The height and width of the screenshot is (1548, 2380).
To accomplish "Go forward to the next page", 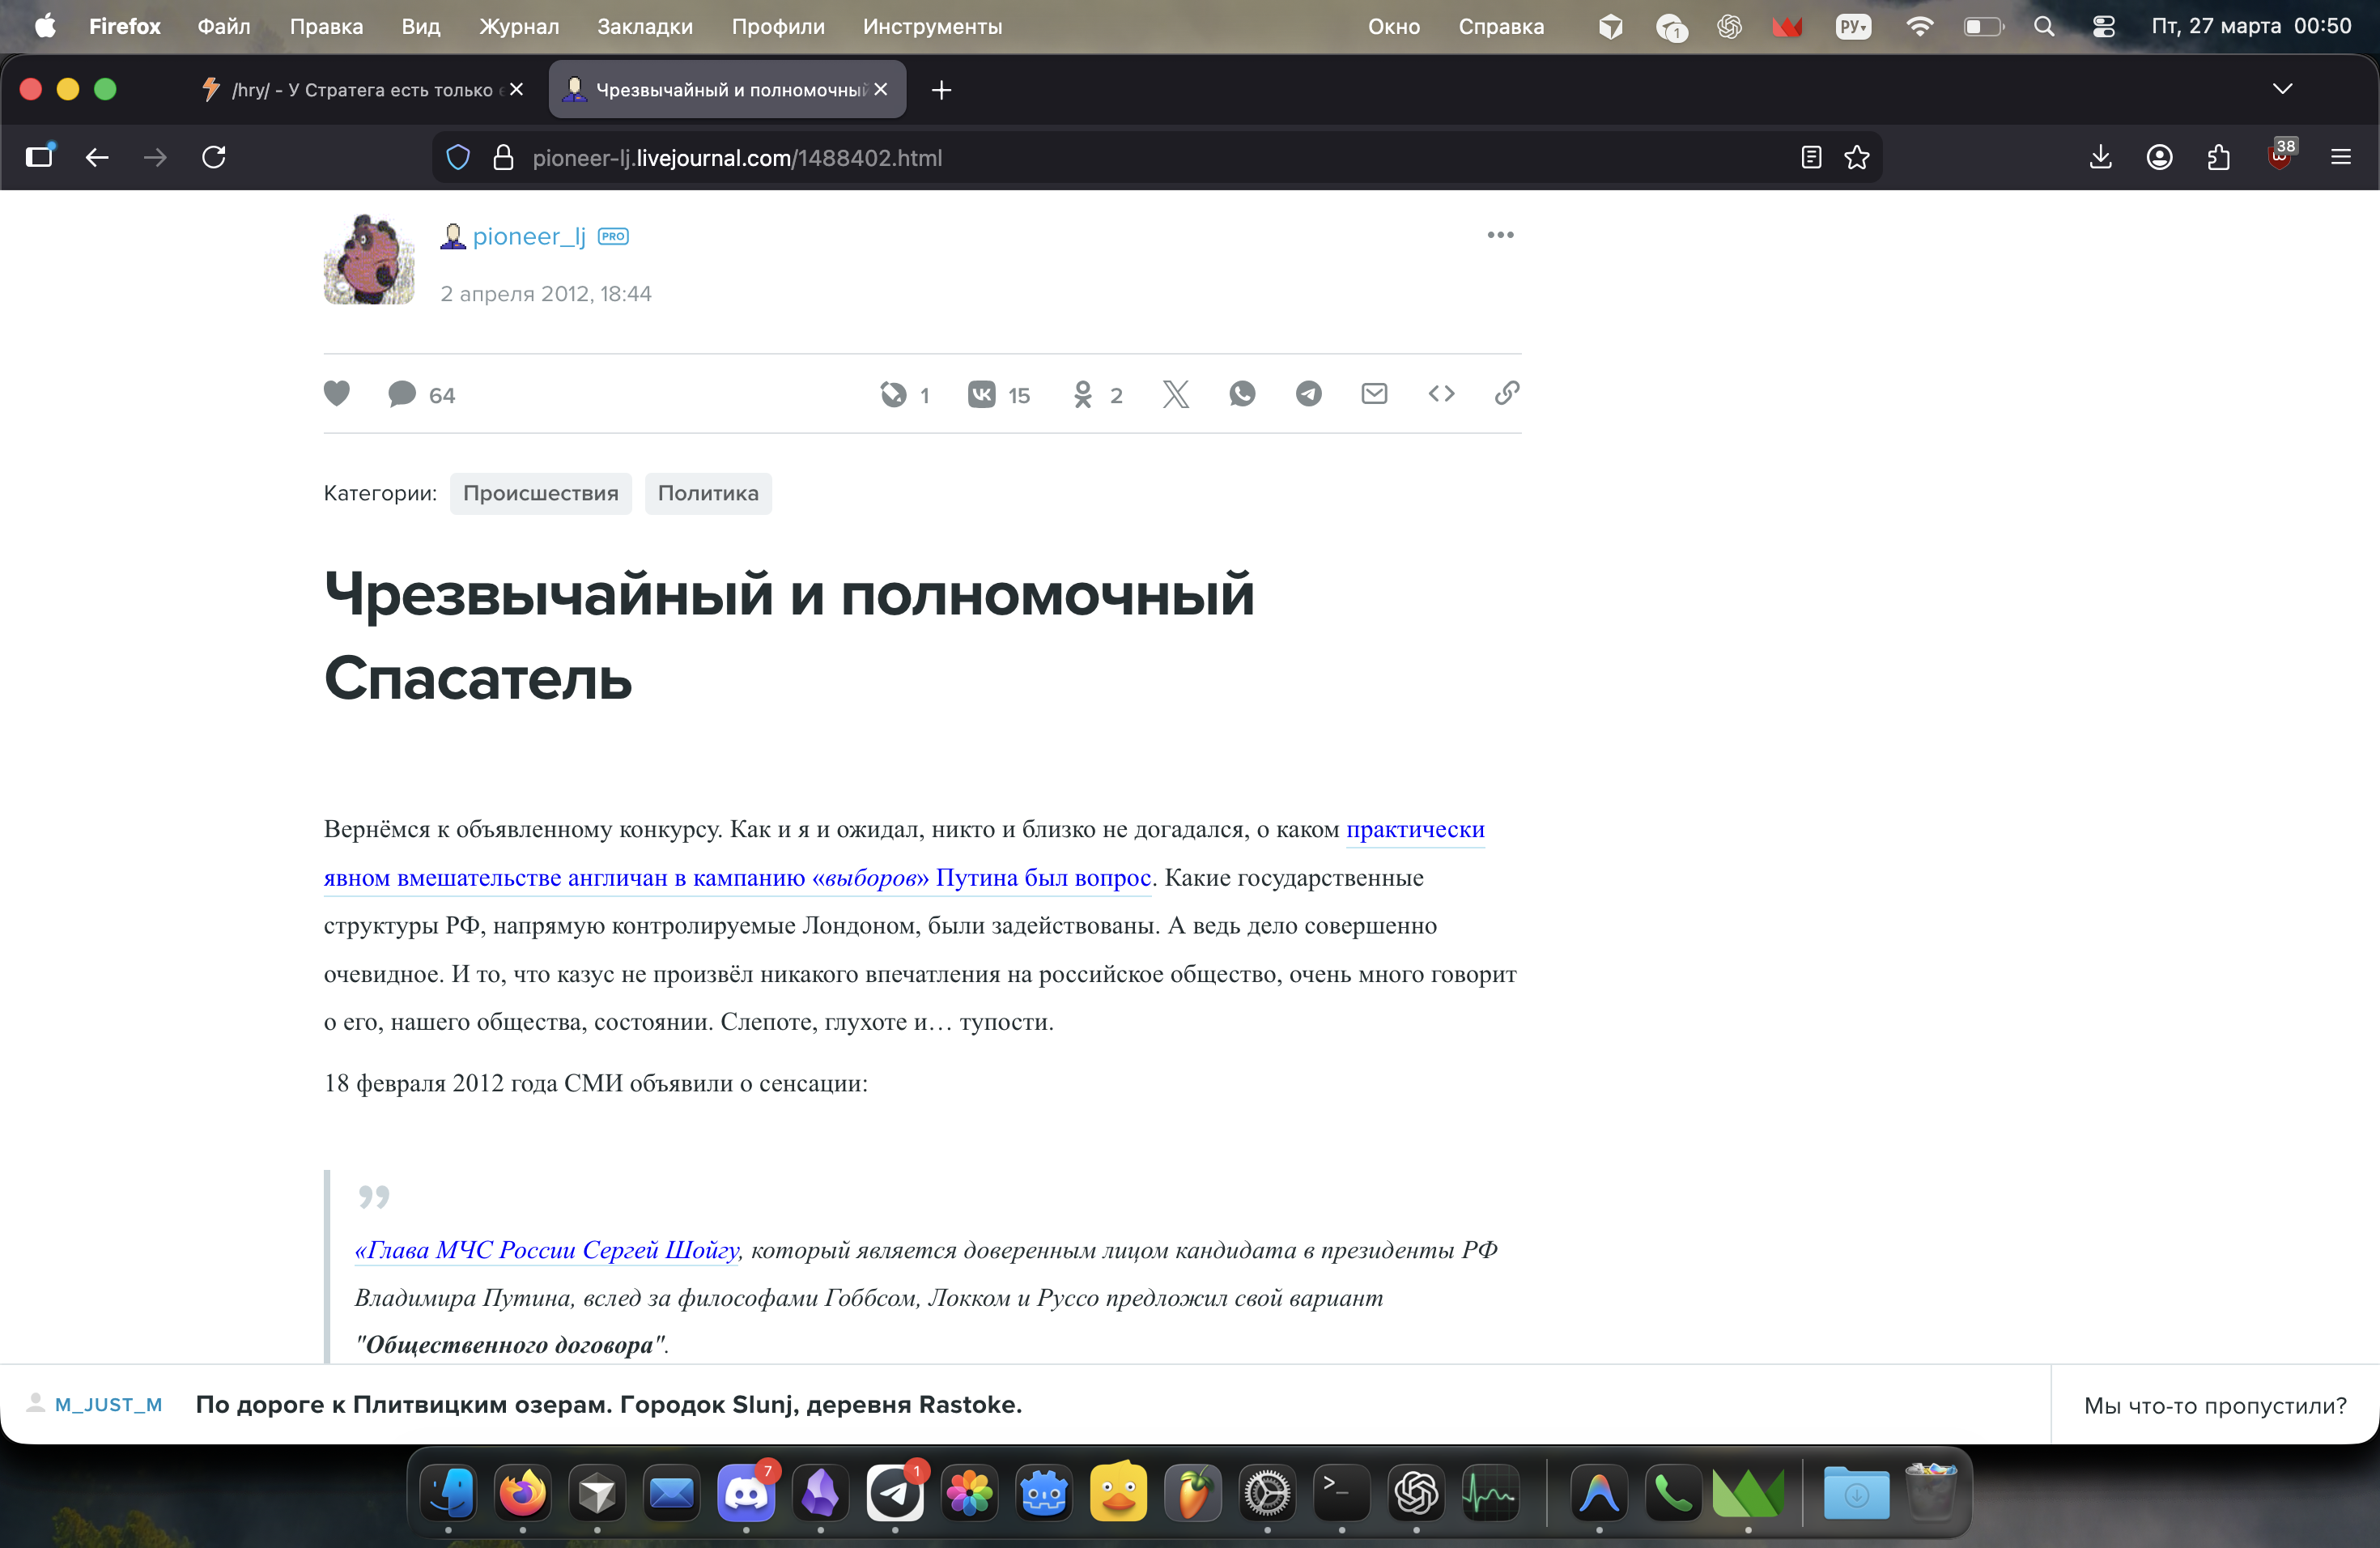I will coord(155,157).
